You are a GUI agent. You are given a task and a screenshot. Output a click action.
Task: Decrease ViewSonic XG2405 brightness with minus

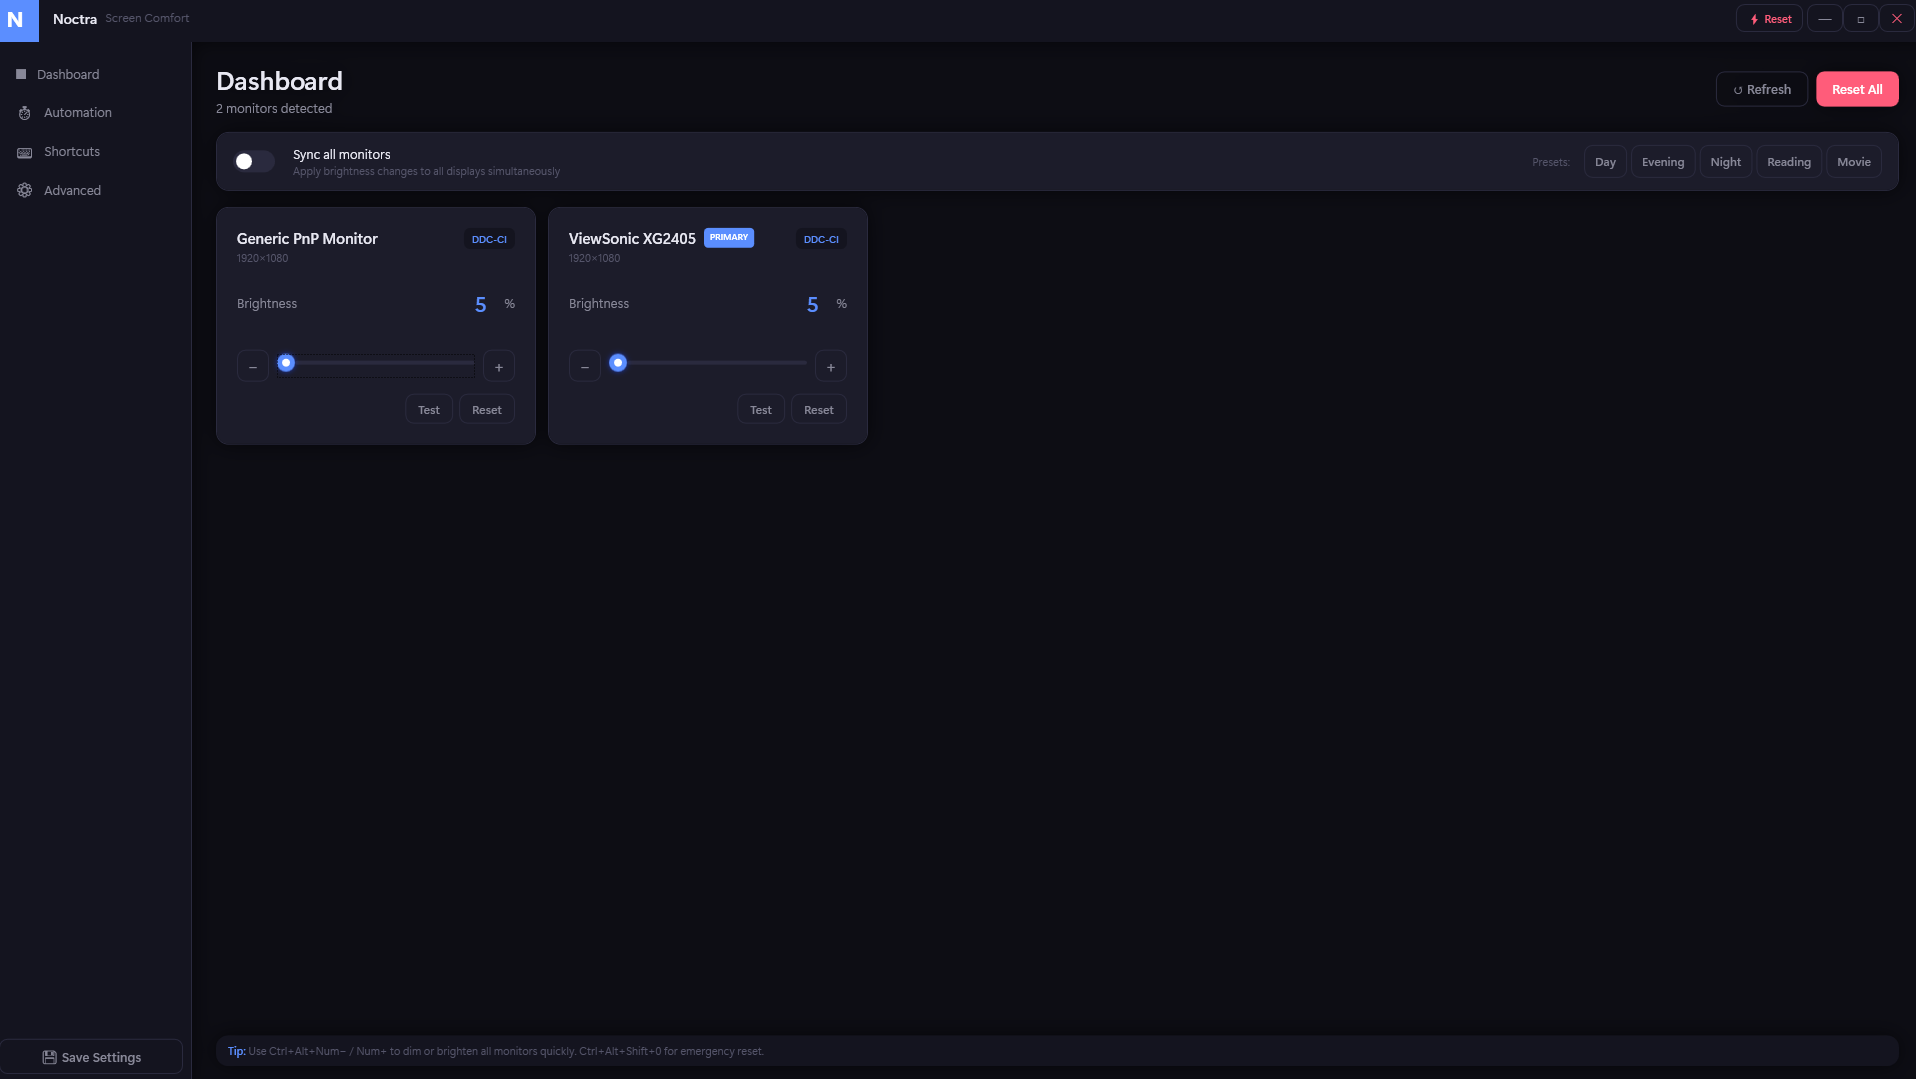585,367
